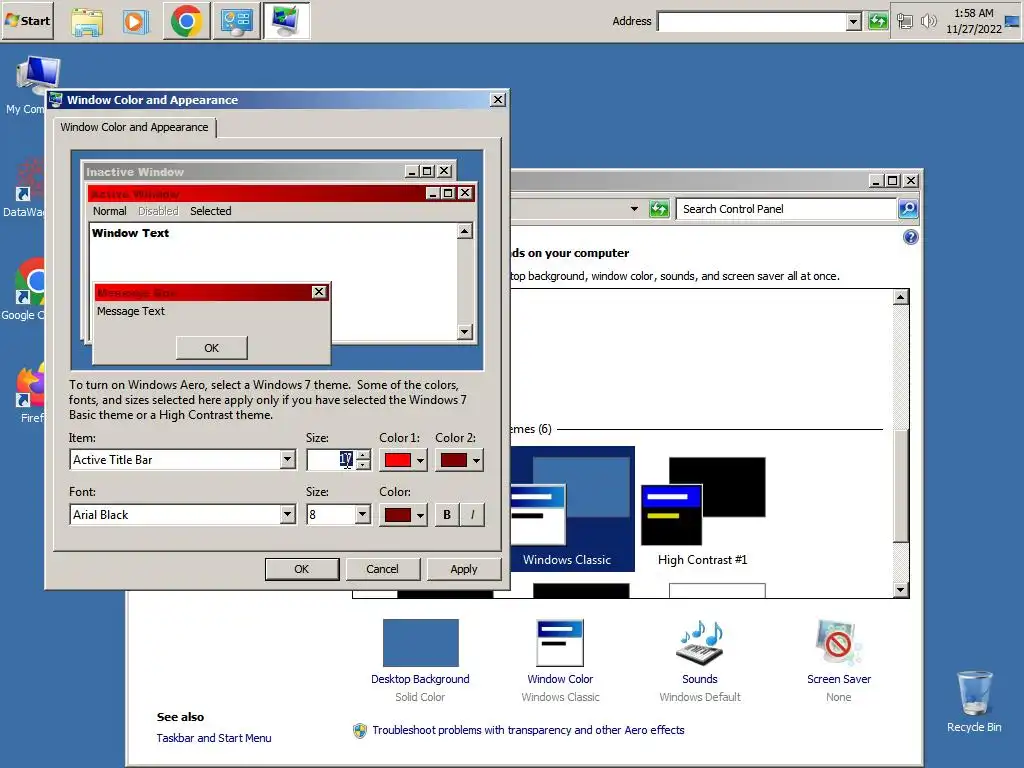The height and width of the screenshot is (768, 1024).
Task: Click the Apply button
Action: (x=464, y=569)
